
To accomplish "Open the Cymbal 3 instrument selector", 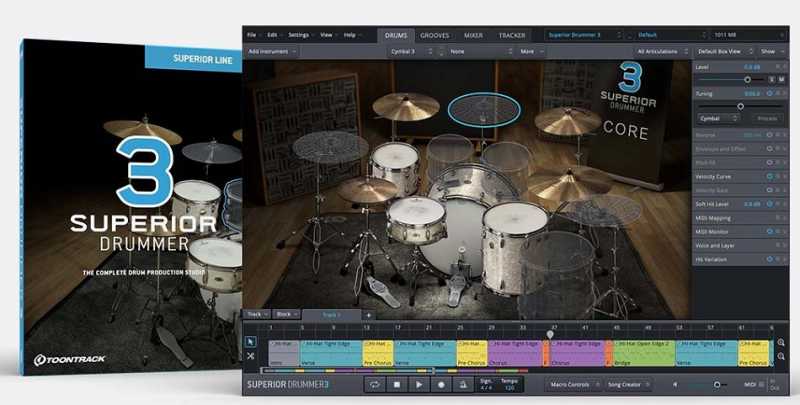I will [x=411, y=52].
